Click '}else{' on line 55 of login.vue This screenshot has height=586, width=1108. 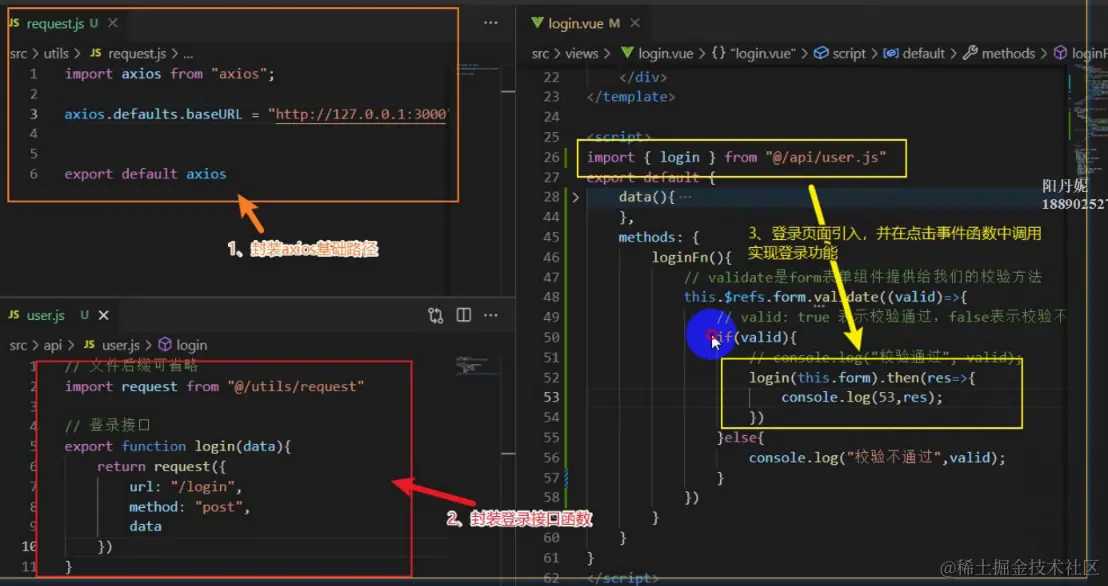(741, 438)
